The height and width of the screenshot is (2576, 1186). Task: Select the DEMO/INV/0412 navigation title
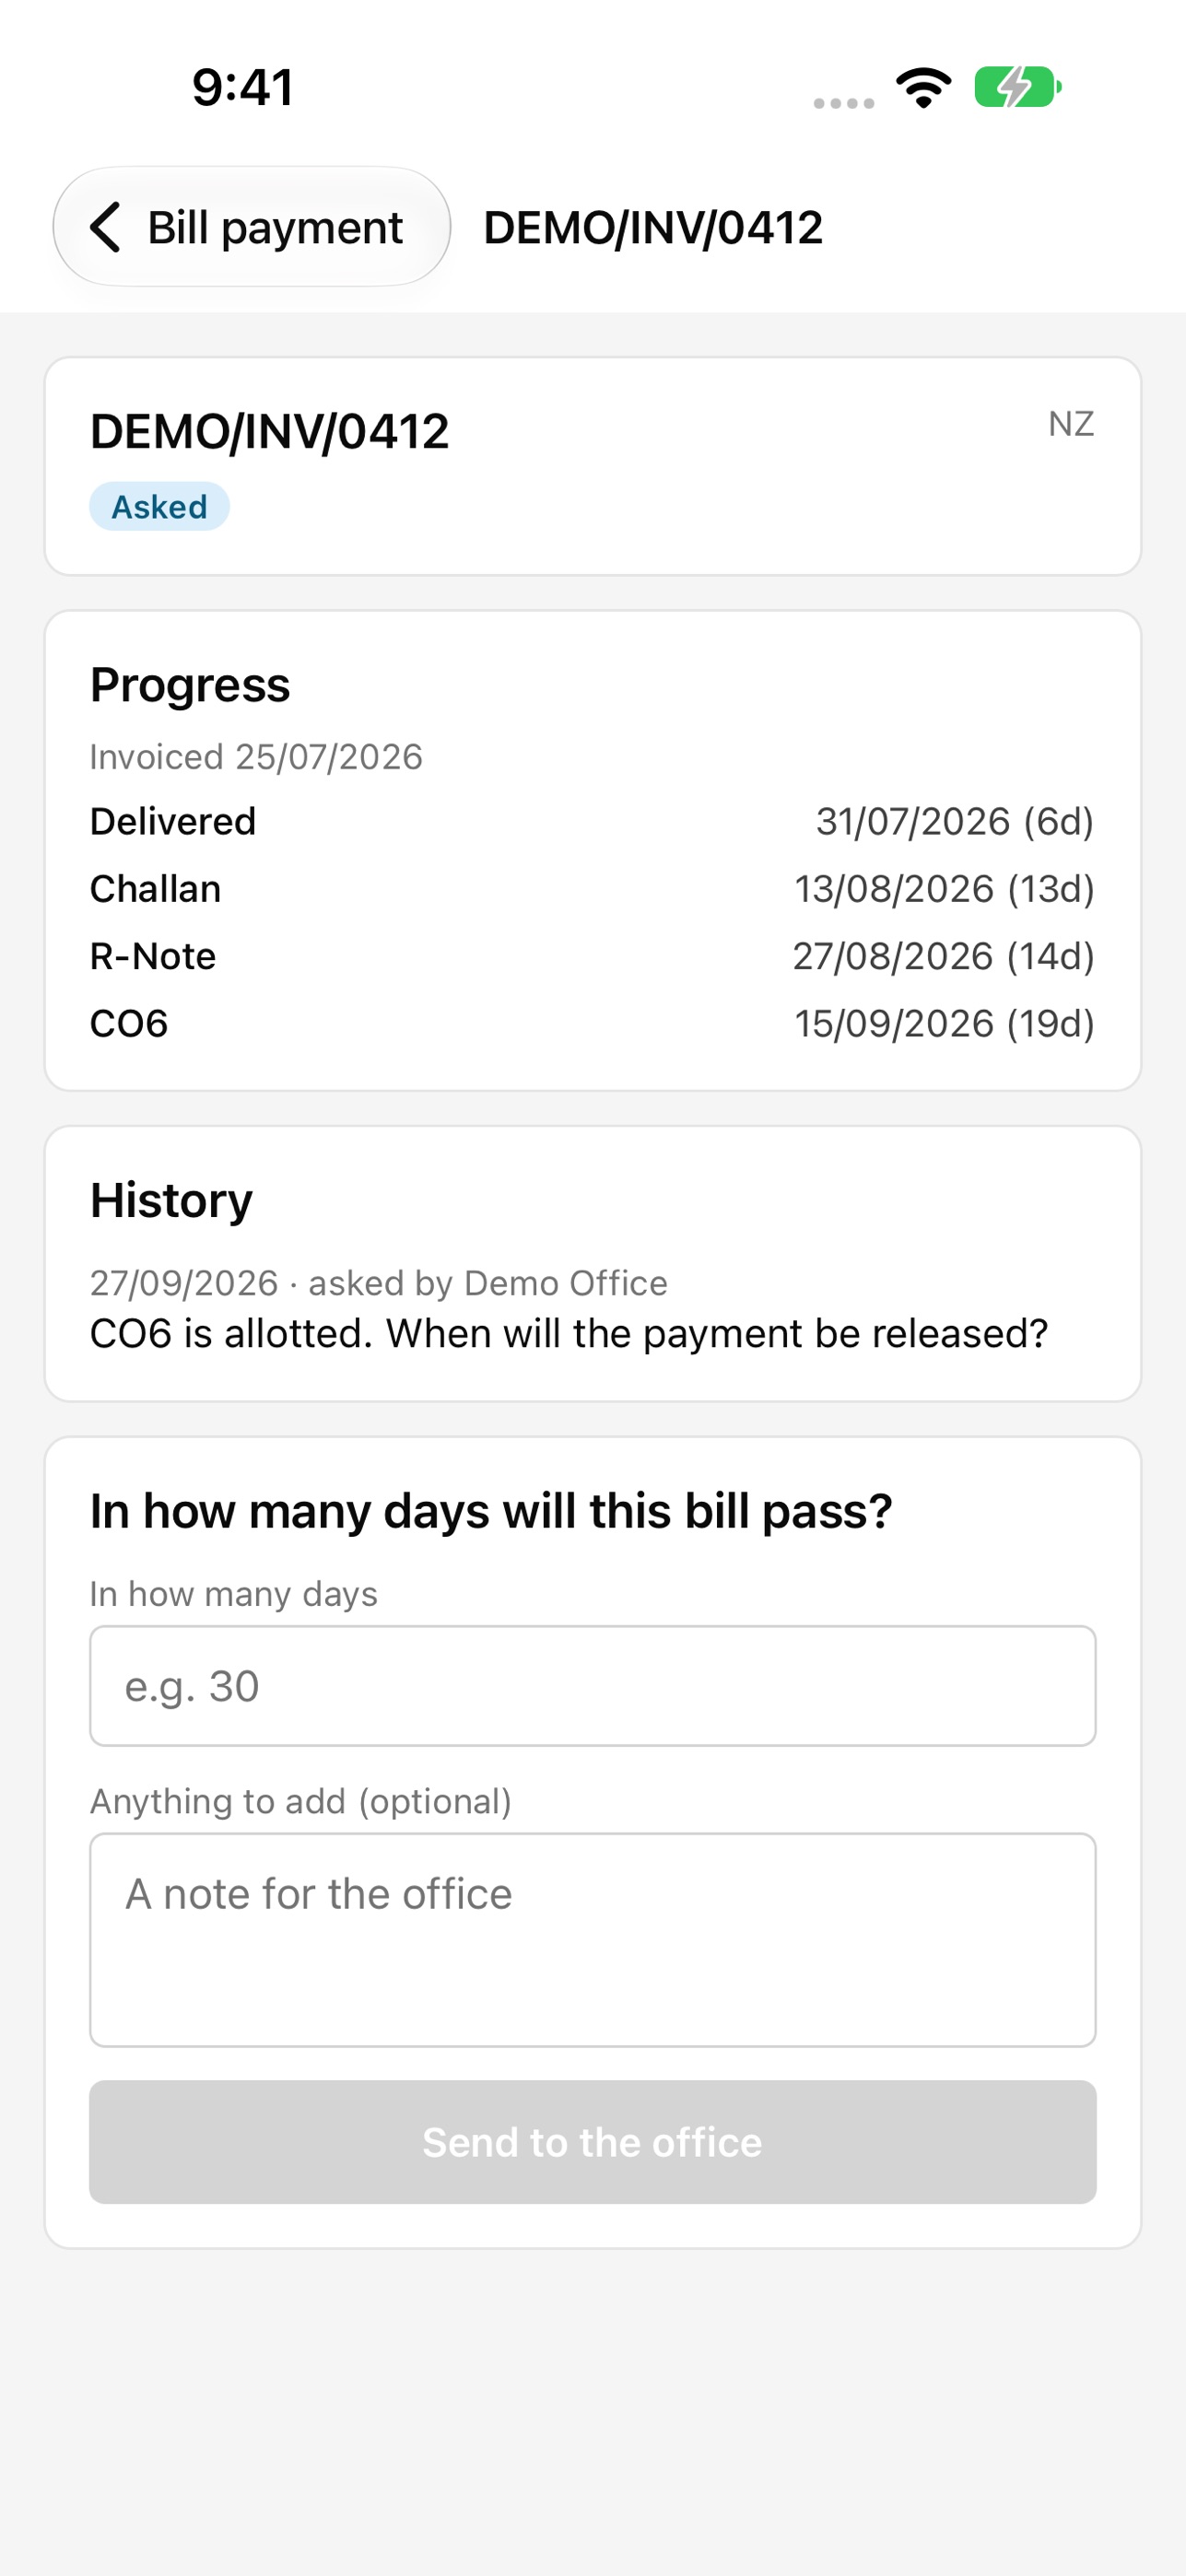click(653, 228)
